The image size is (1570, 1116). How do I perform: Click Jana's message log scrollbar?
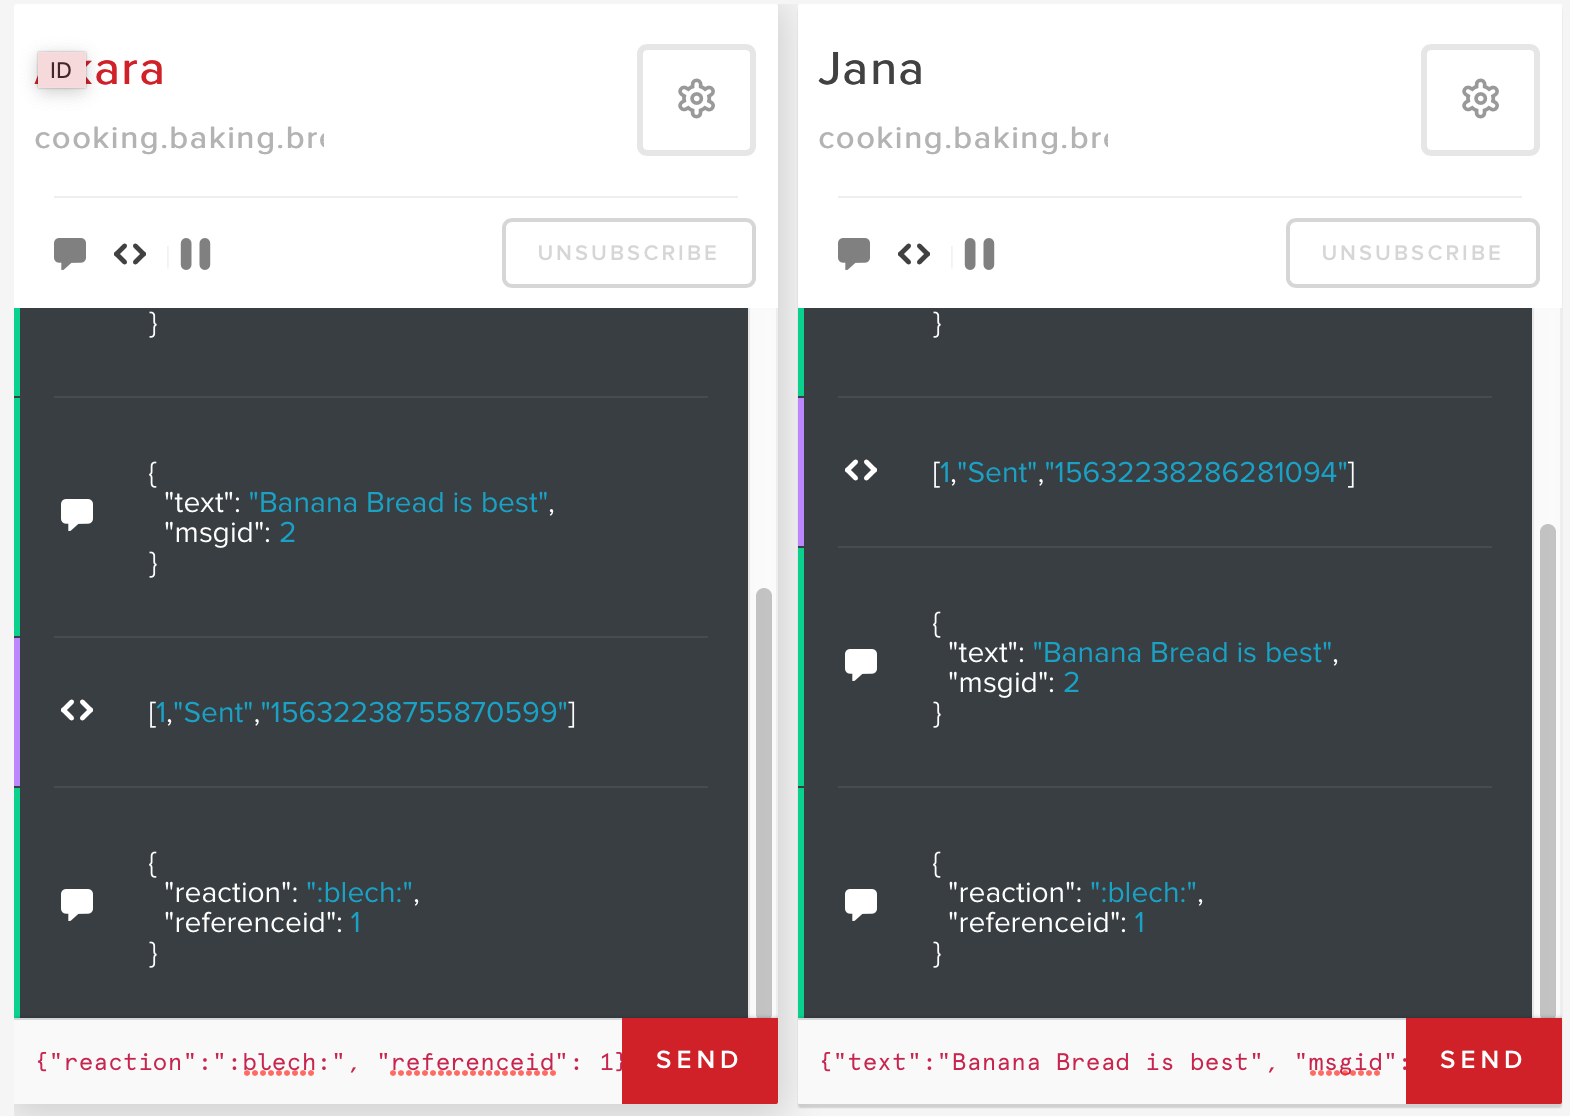pyautogui.click(x=1548, y=770)
